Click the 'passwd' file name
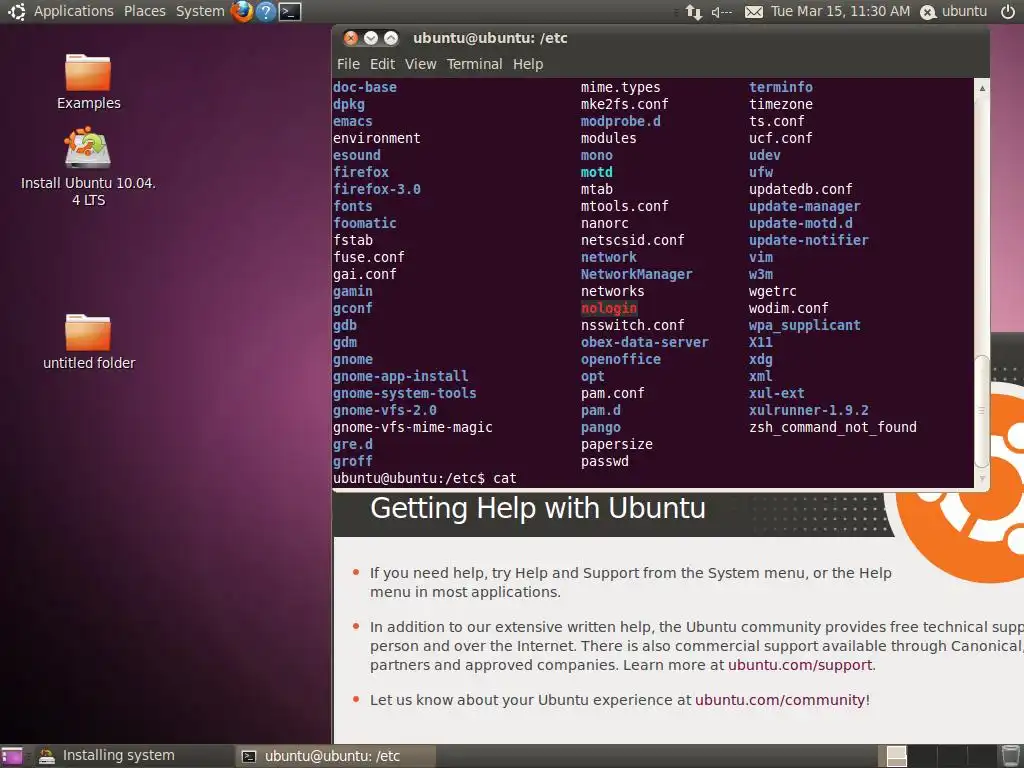 coord(605,461)
